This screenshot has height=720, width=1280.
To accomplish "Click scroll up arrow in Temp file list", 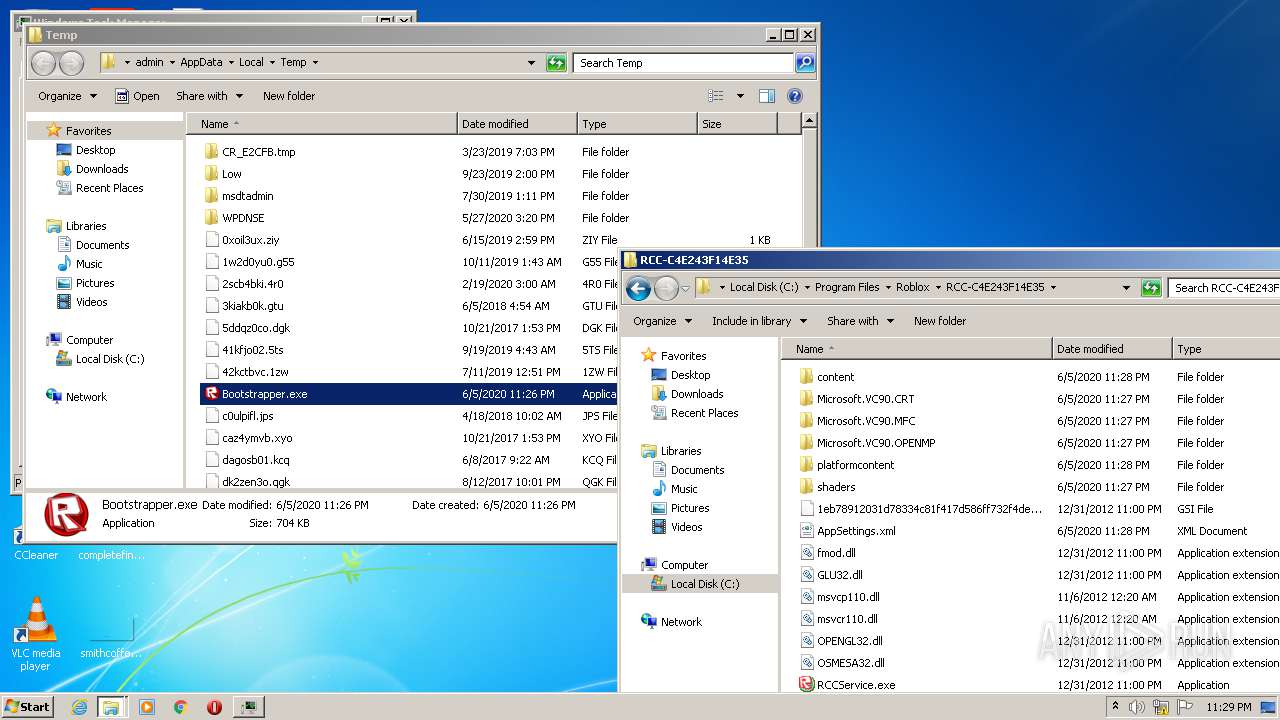I will click(x=809, y=120).
